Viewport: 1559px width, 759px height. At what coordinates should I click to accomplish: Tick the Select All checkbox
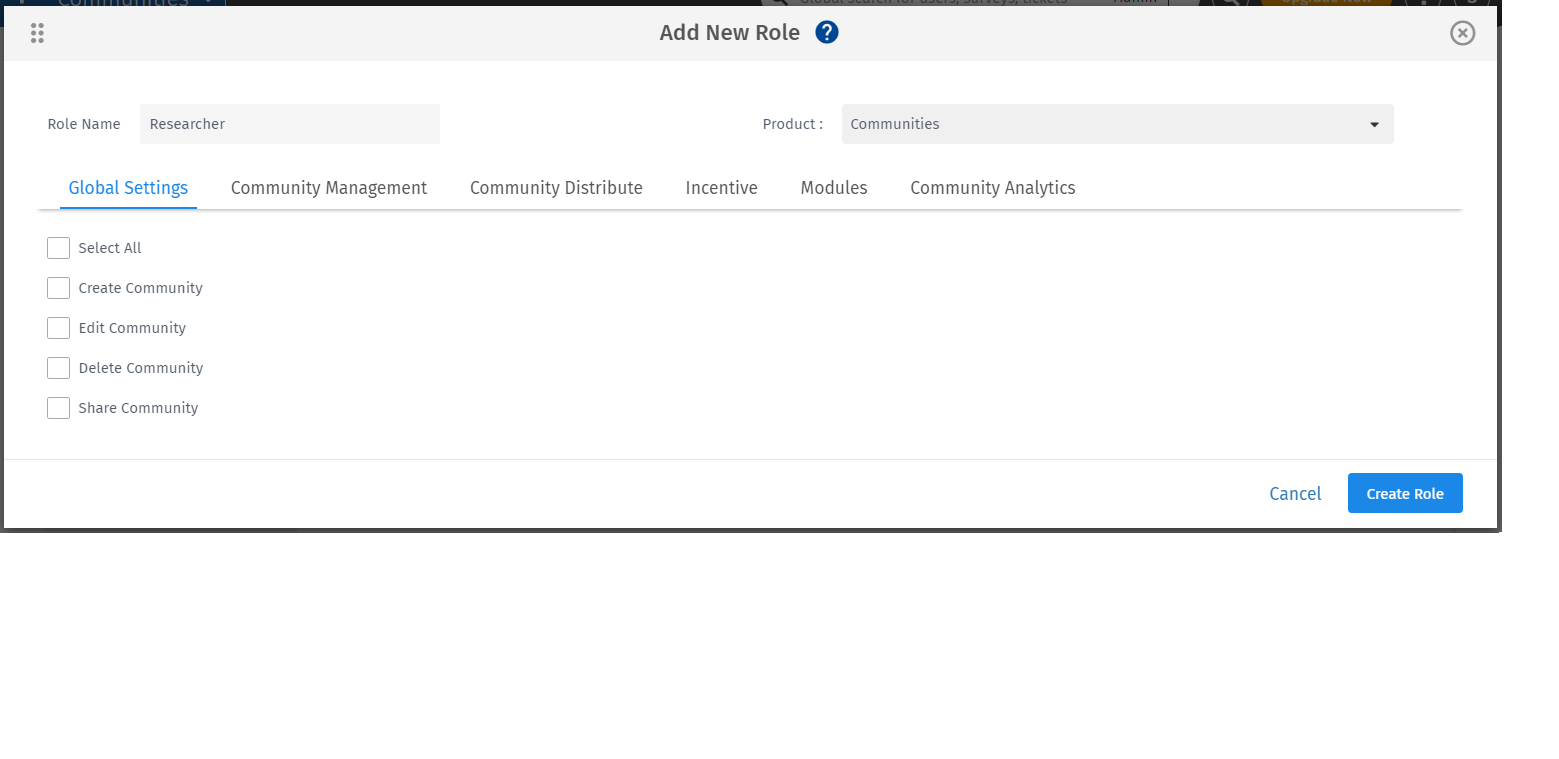58,248
